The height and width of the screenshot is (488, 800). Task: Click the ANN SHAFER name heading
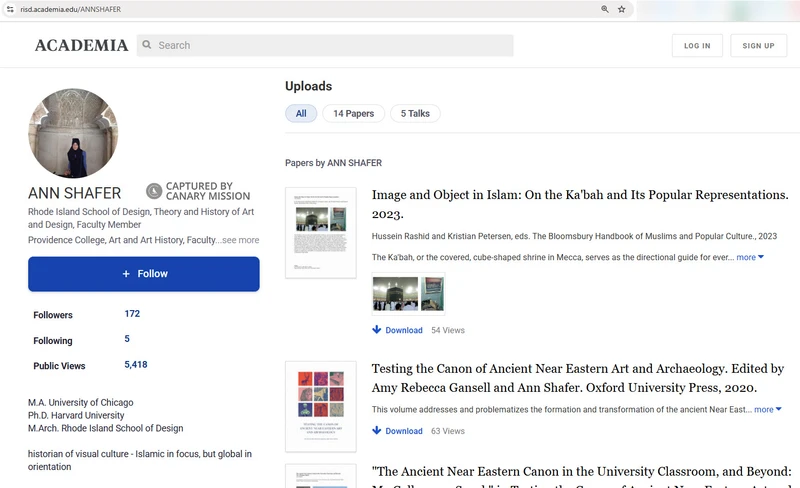74,193
